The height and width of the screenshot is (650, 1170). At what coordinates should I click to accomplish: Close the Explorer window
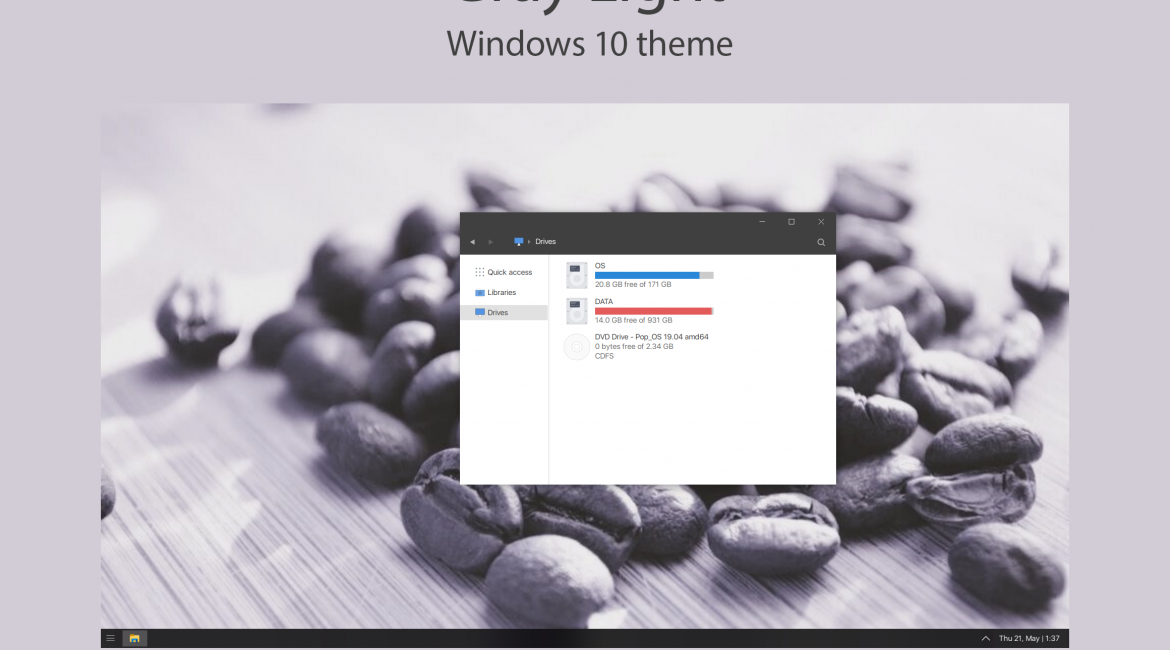pos(821,222)
